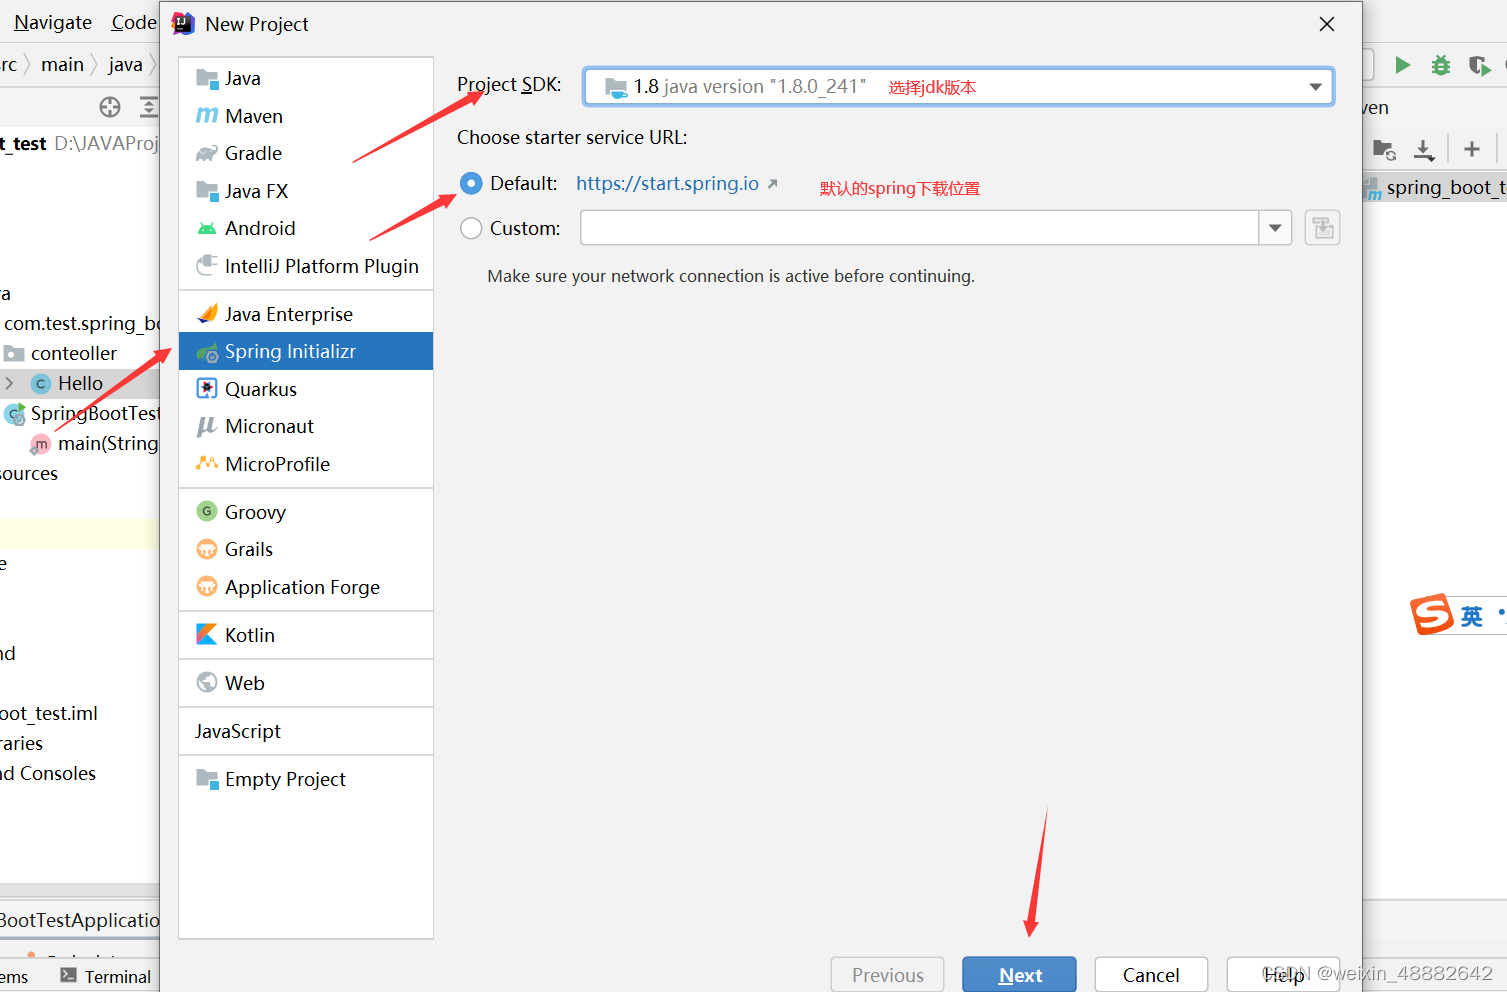Select Groovy project type
Image resolution: width=1507 pixels, height=992 pixels.
(306, 512)
